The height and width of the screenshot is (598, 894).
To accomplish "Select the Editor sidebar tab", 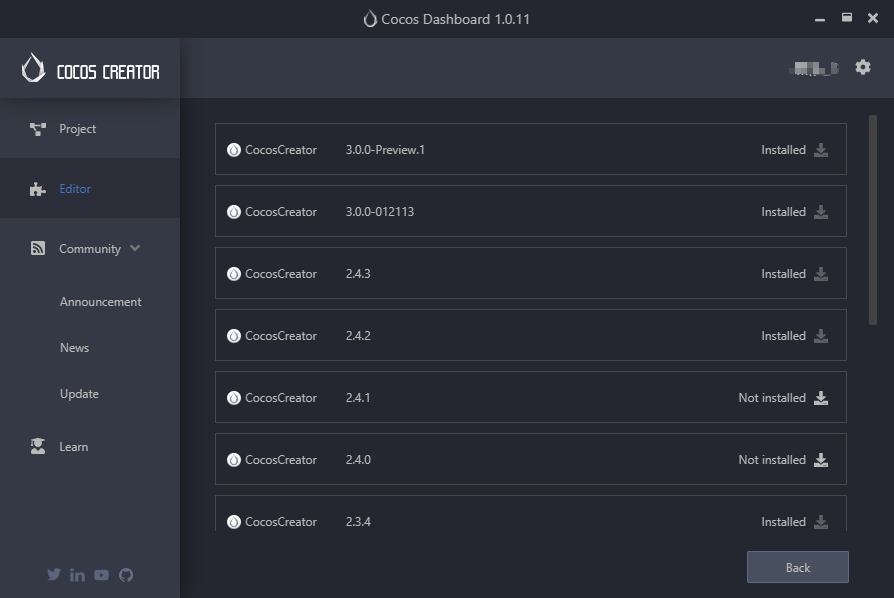I will click(x=75, y=189).
